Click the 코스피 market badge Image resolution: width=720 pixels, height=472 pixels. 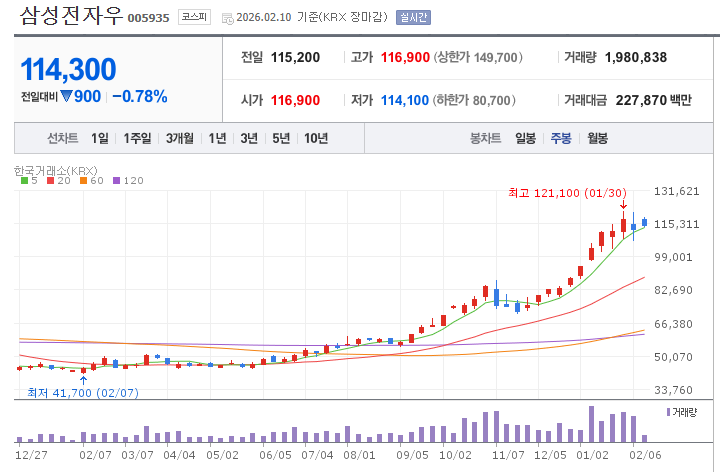tap(194, 17)
